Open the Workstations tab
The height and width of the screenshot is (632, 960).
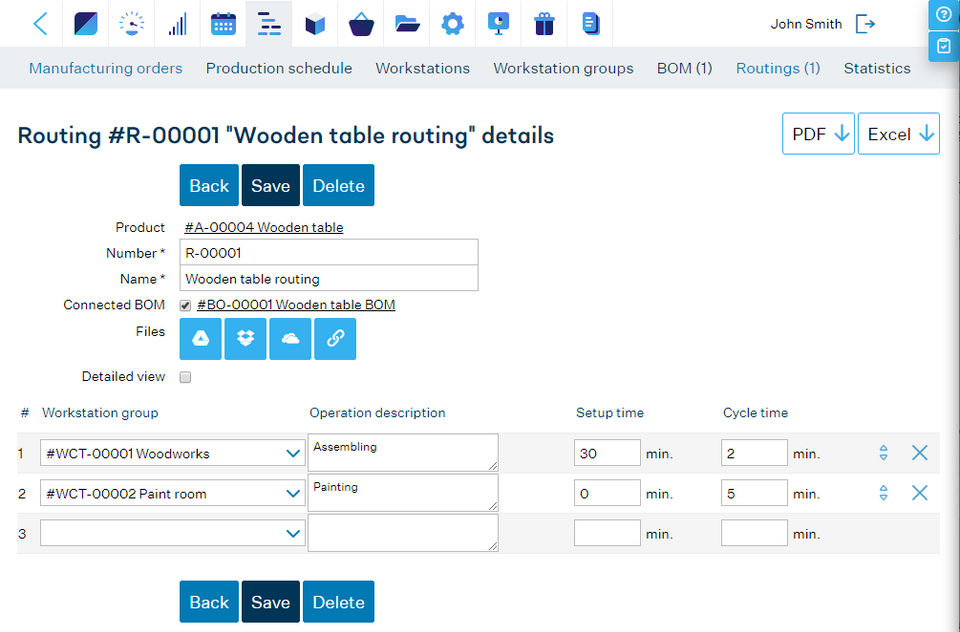coord(422,68)
